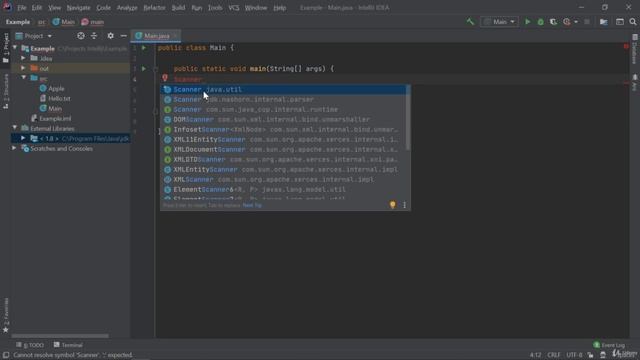Collapse the src folder node

(x=23, y=78)
